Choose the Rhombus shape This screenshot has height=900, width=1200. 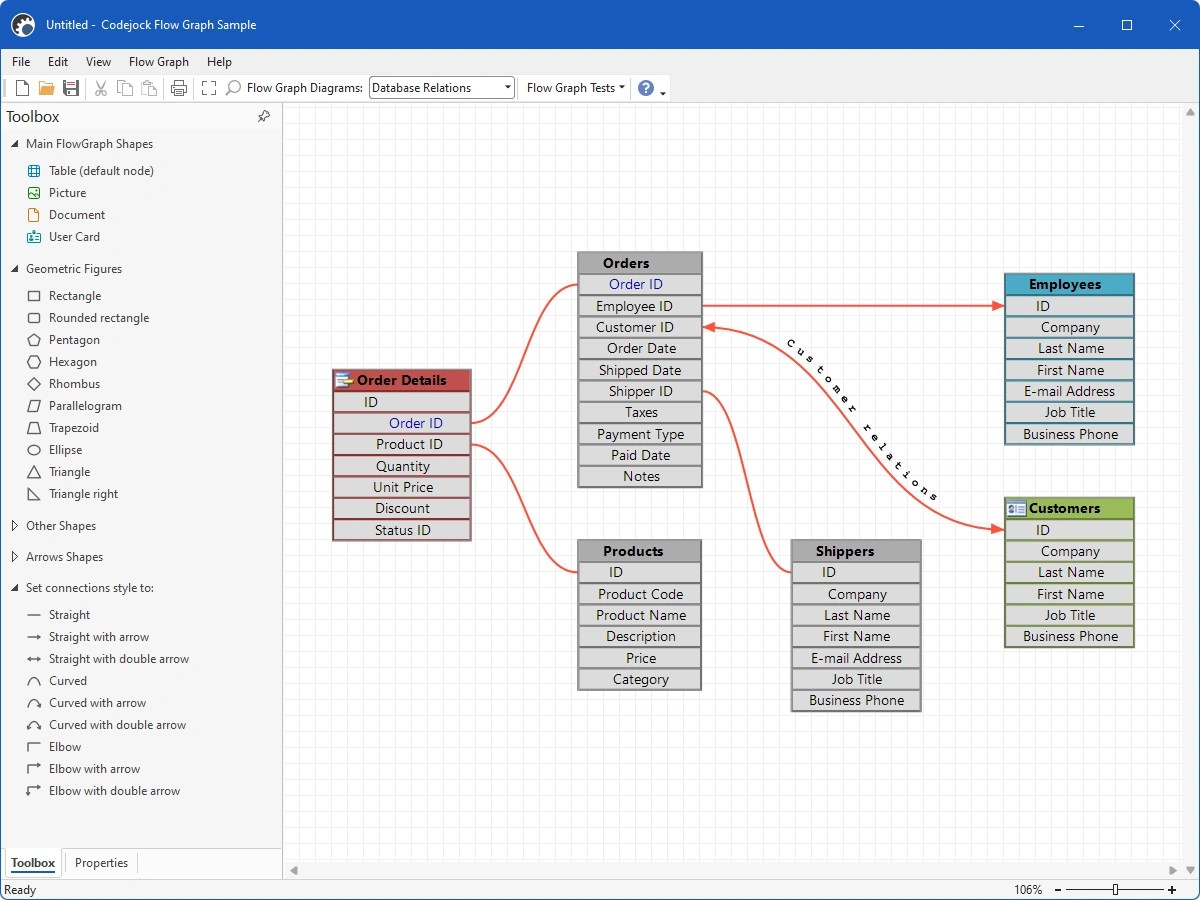pyautogui.click(x=74, y=384)
